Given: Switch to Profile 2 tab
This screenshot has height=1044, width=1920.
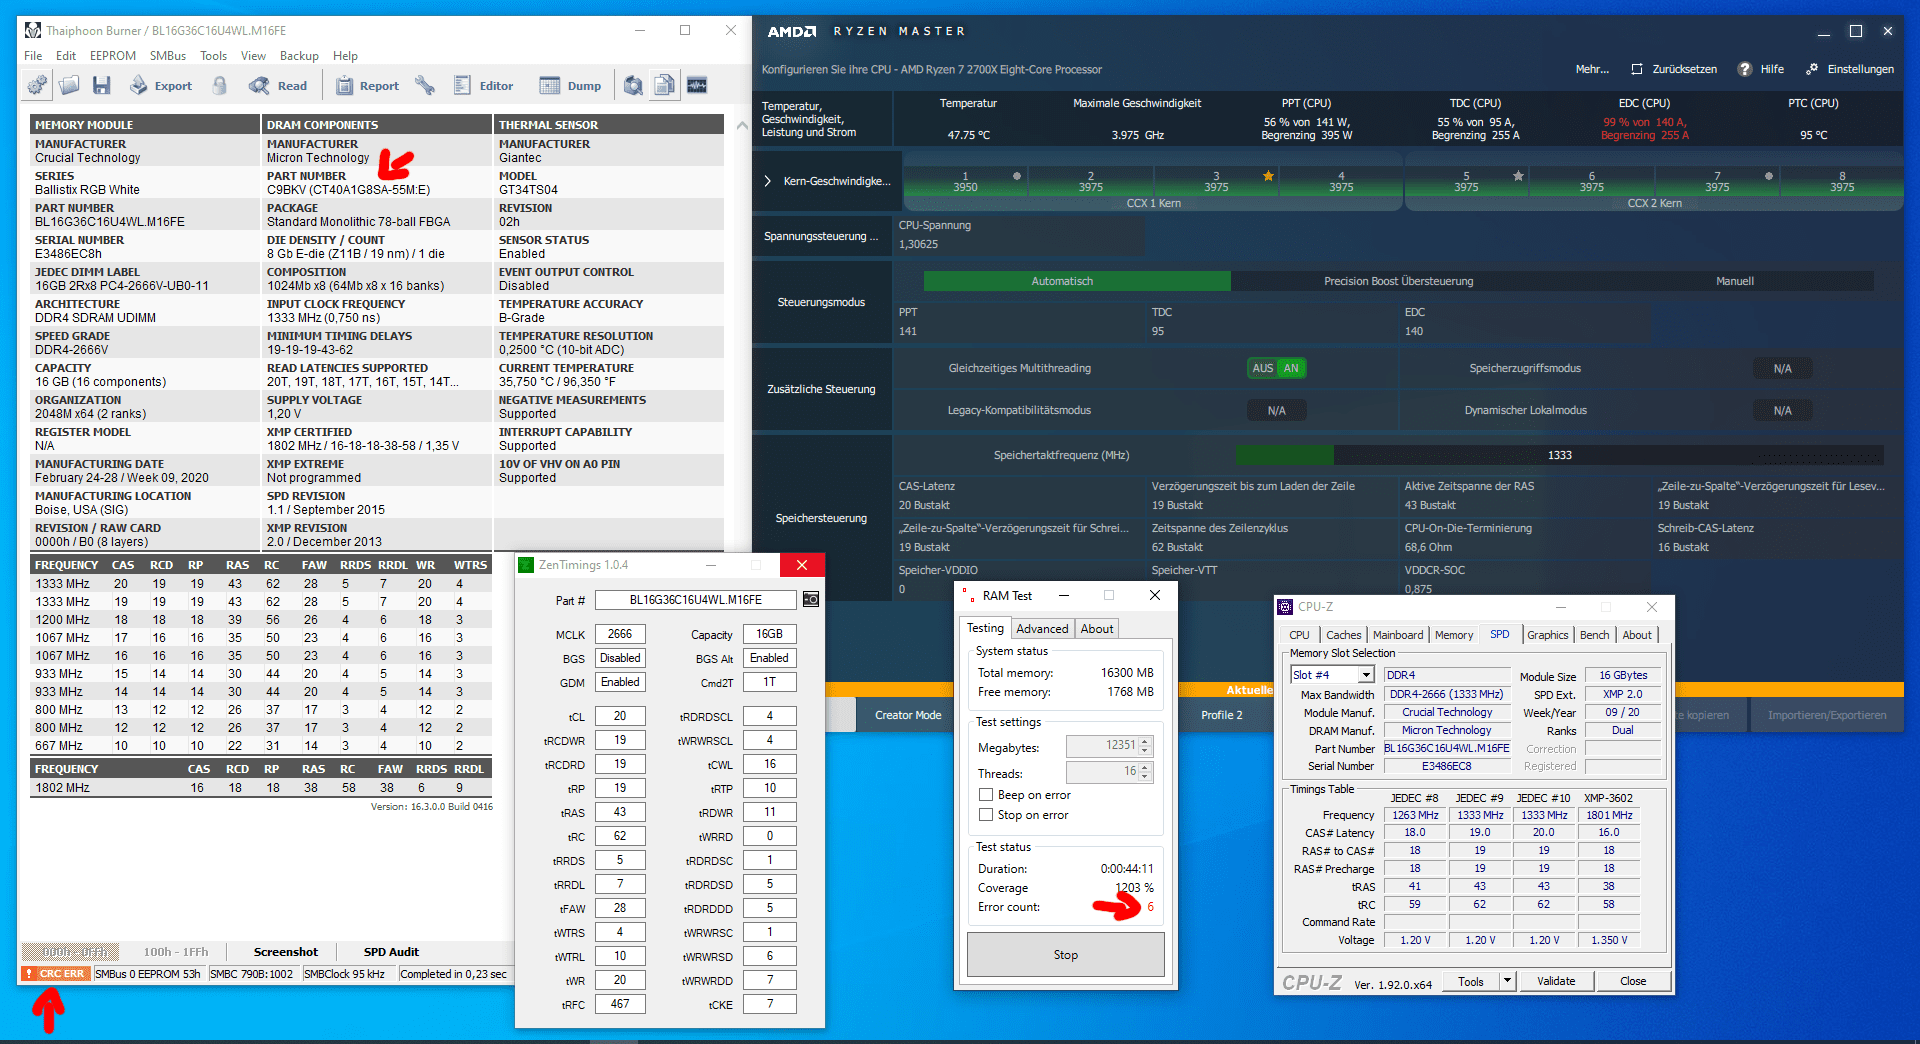Looking at the screenshot, I should click(x=1222, y=715).
